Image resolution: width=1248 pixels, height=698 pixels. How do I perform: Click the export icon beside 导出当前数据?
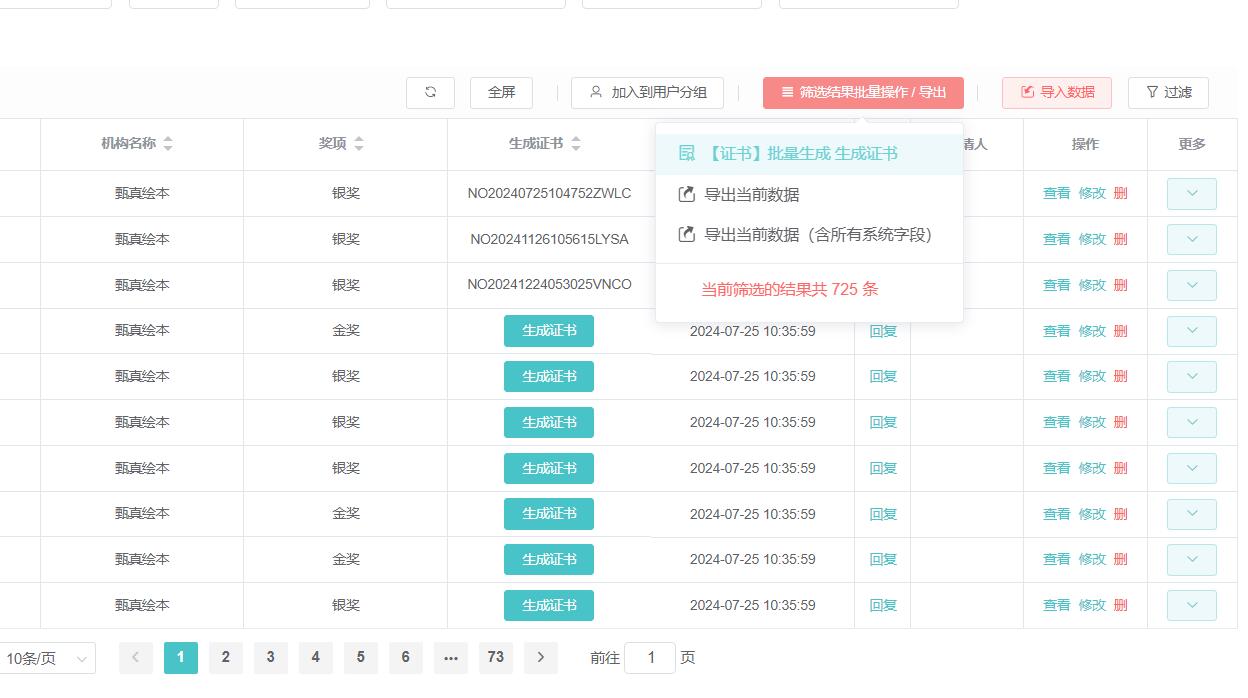coord(686,194)
